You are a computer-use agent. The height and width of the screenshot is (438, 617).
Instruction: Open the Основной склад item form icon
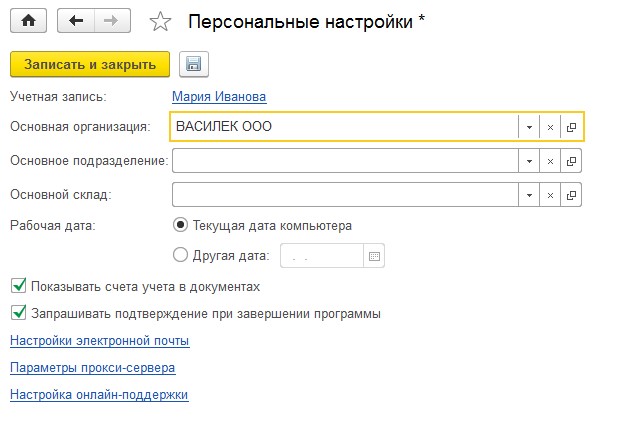[571, 195]
